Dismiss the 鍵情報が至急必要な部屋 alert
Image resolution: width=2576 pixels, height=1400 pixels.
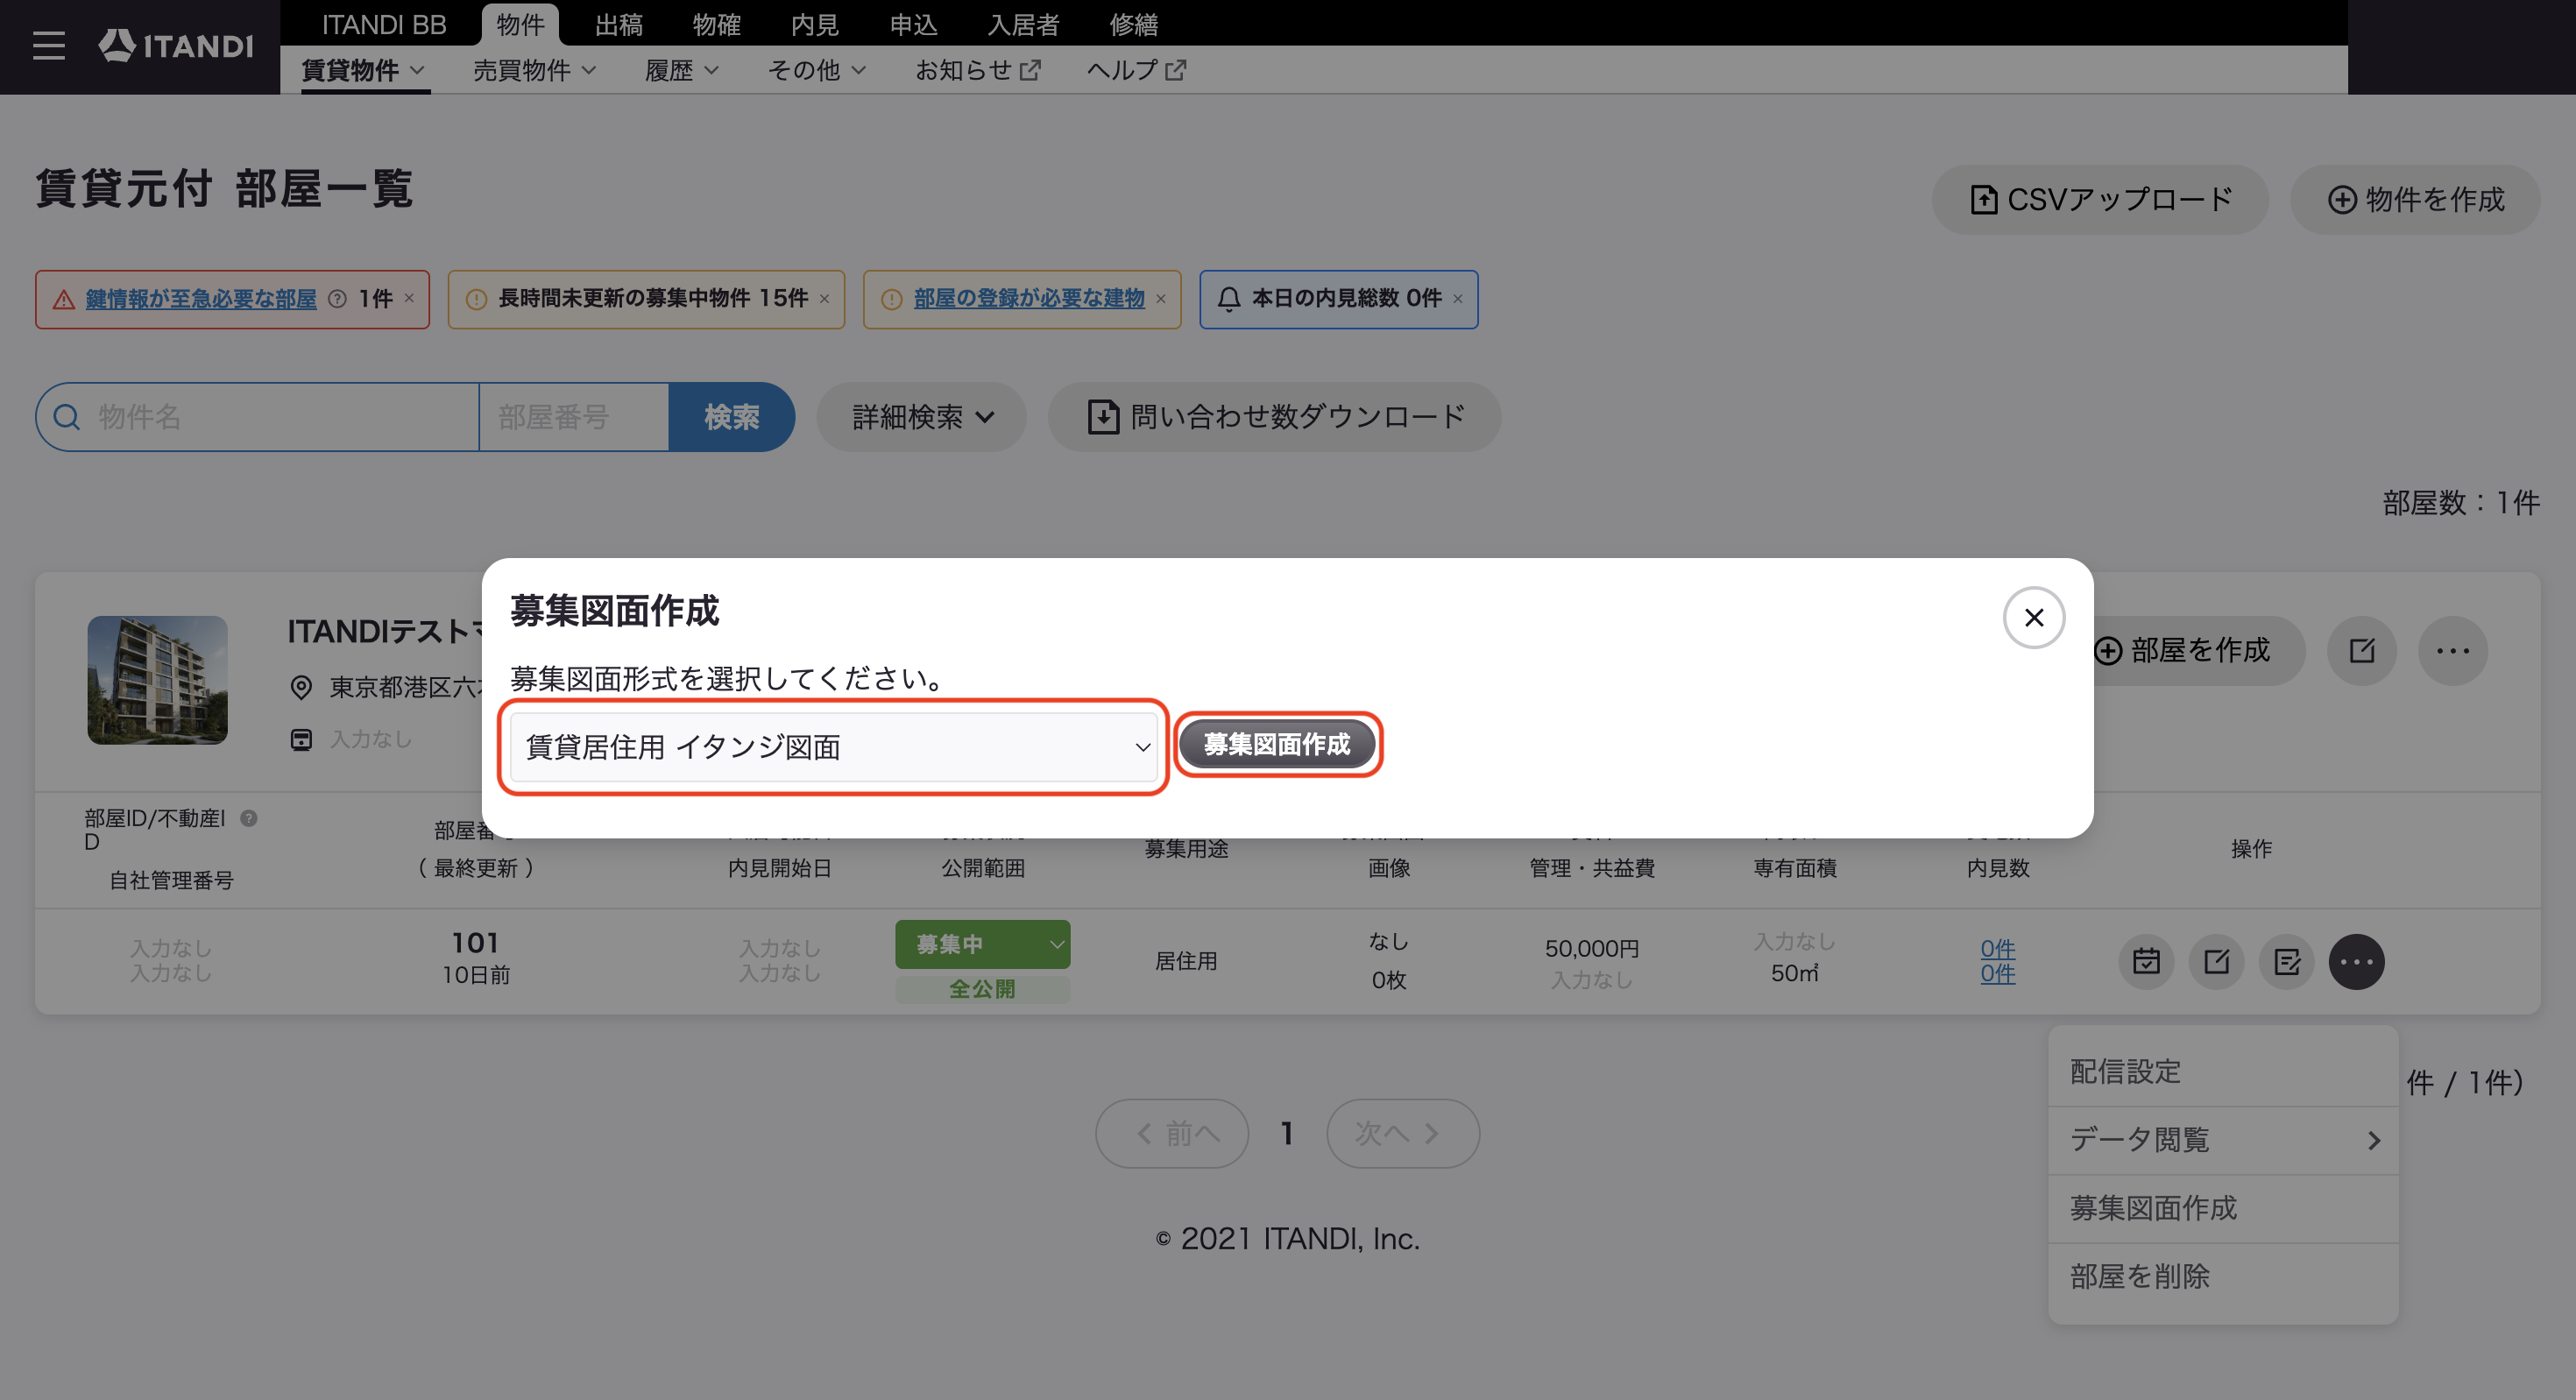click(x=409, y=298)
